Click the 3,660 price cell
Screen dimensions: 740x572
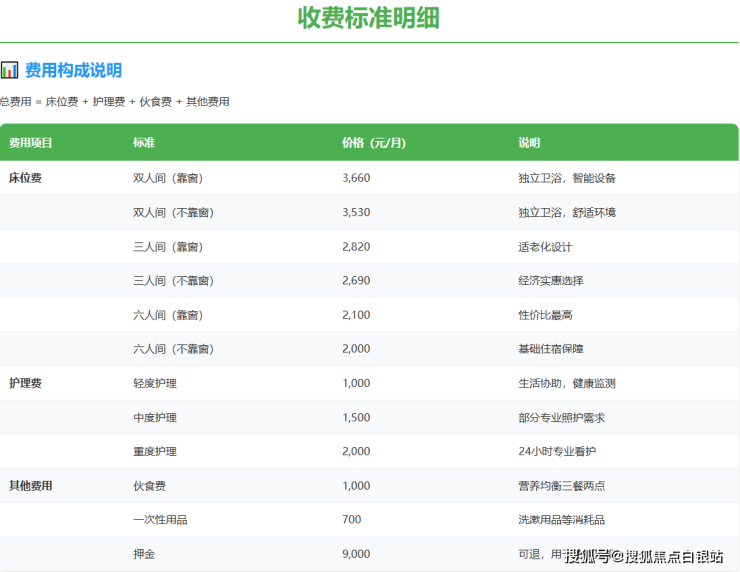point(356,178)
